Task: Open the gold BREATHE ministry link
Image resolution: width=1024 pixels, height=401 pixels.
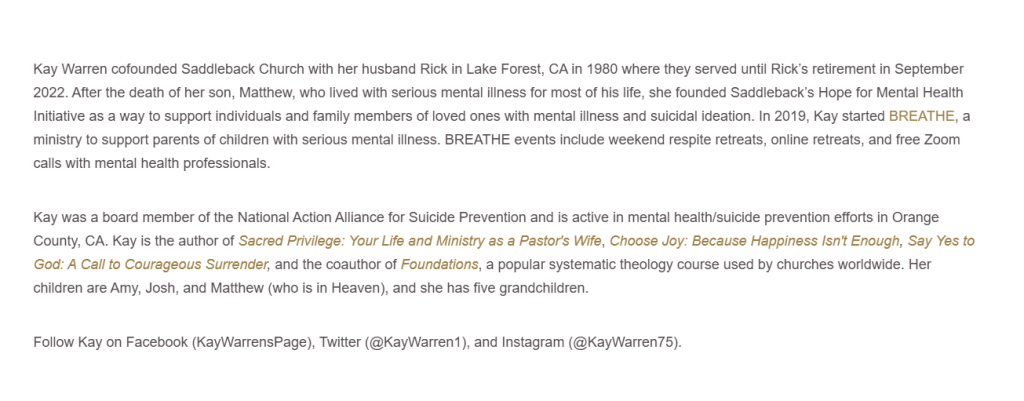Action: point(922,116)
